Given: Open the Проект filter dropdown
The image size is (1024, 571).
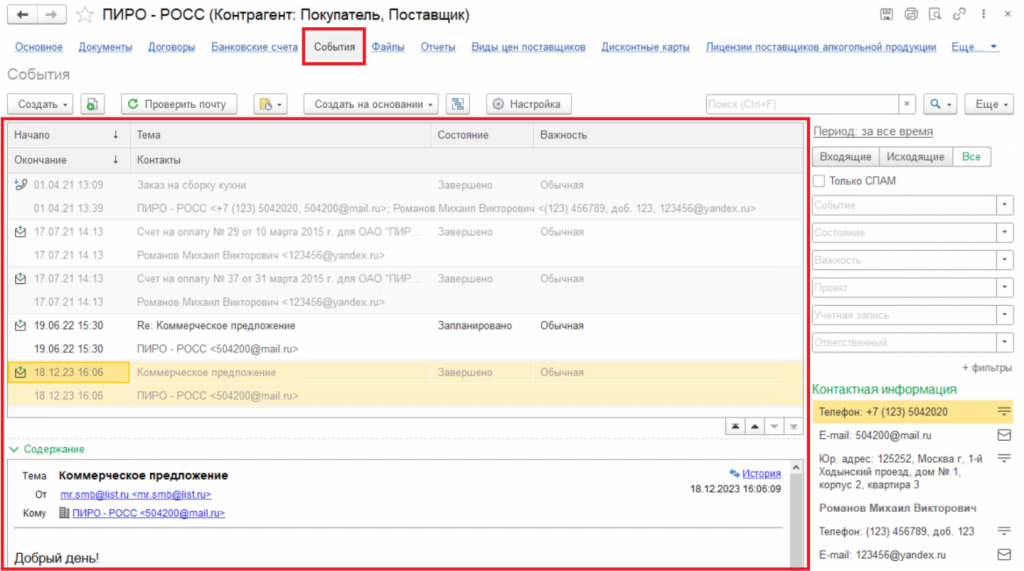Looking at the screenshot, I should (x=1004, y=287).
